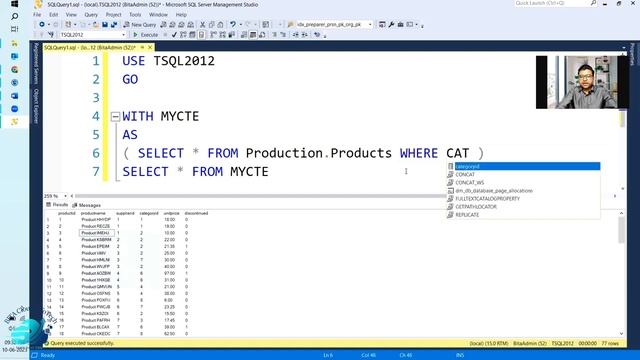Open the Registered Servers side panel
Image resolution: width=640 pixels, height=360 pixels.
(36, 63)
